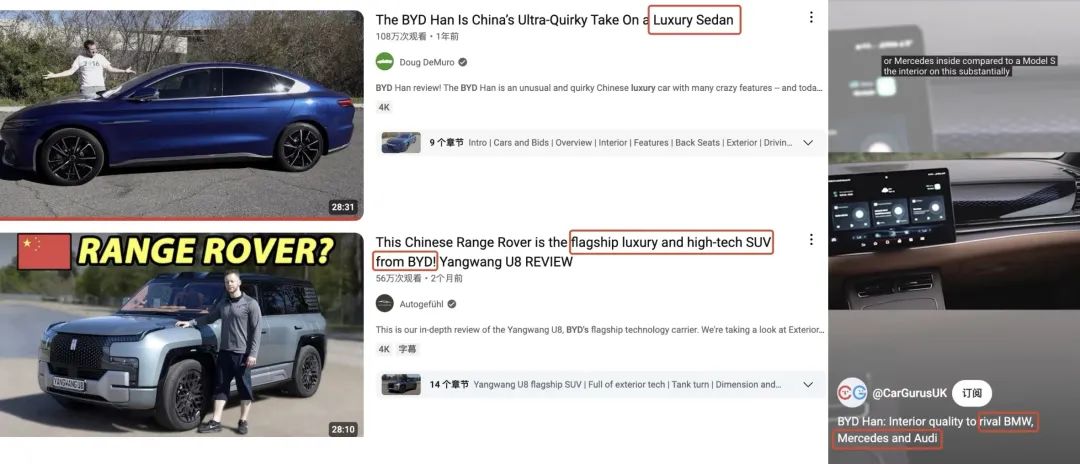Open the BYD Han blue sedan video thumbnail
Screen dimensions: 1080x464
point(181,115)
